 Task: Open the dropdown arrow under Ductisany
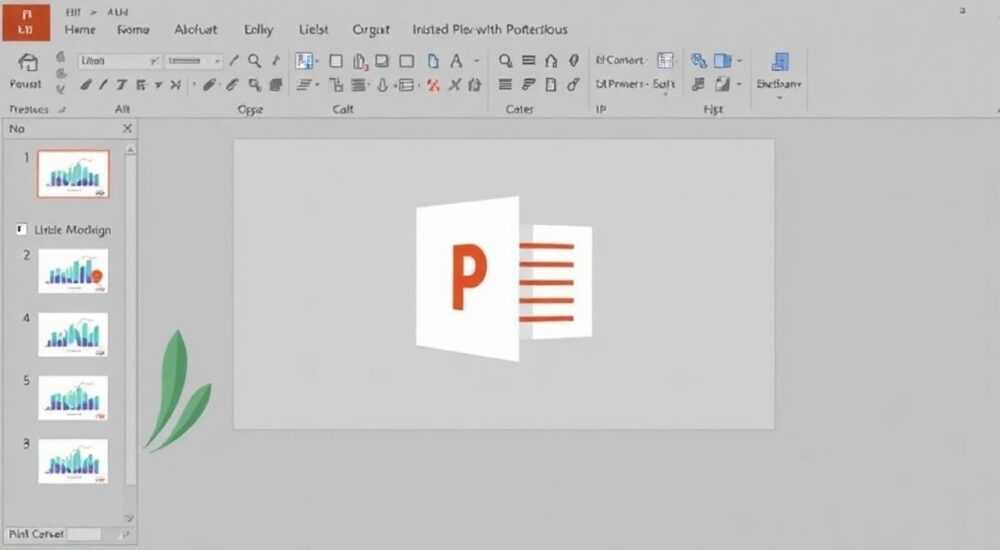pyautogui.click(x=779, y=98)
